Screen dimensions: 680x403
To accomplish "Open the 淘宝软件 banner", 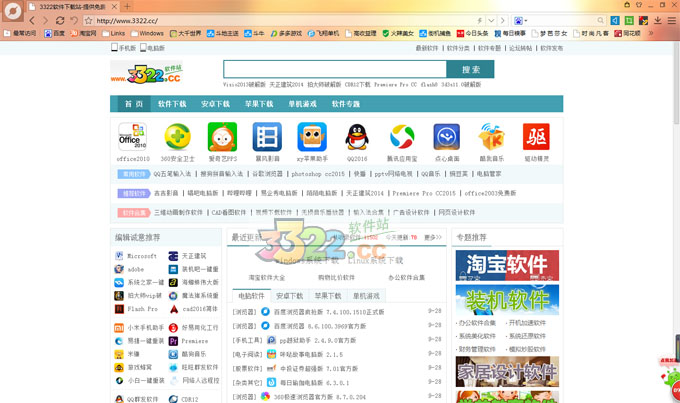I will click(507, 265).
